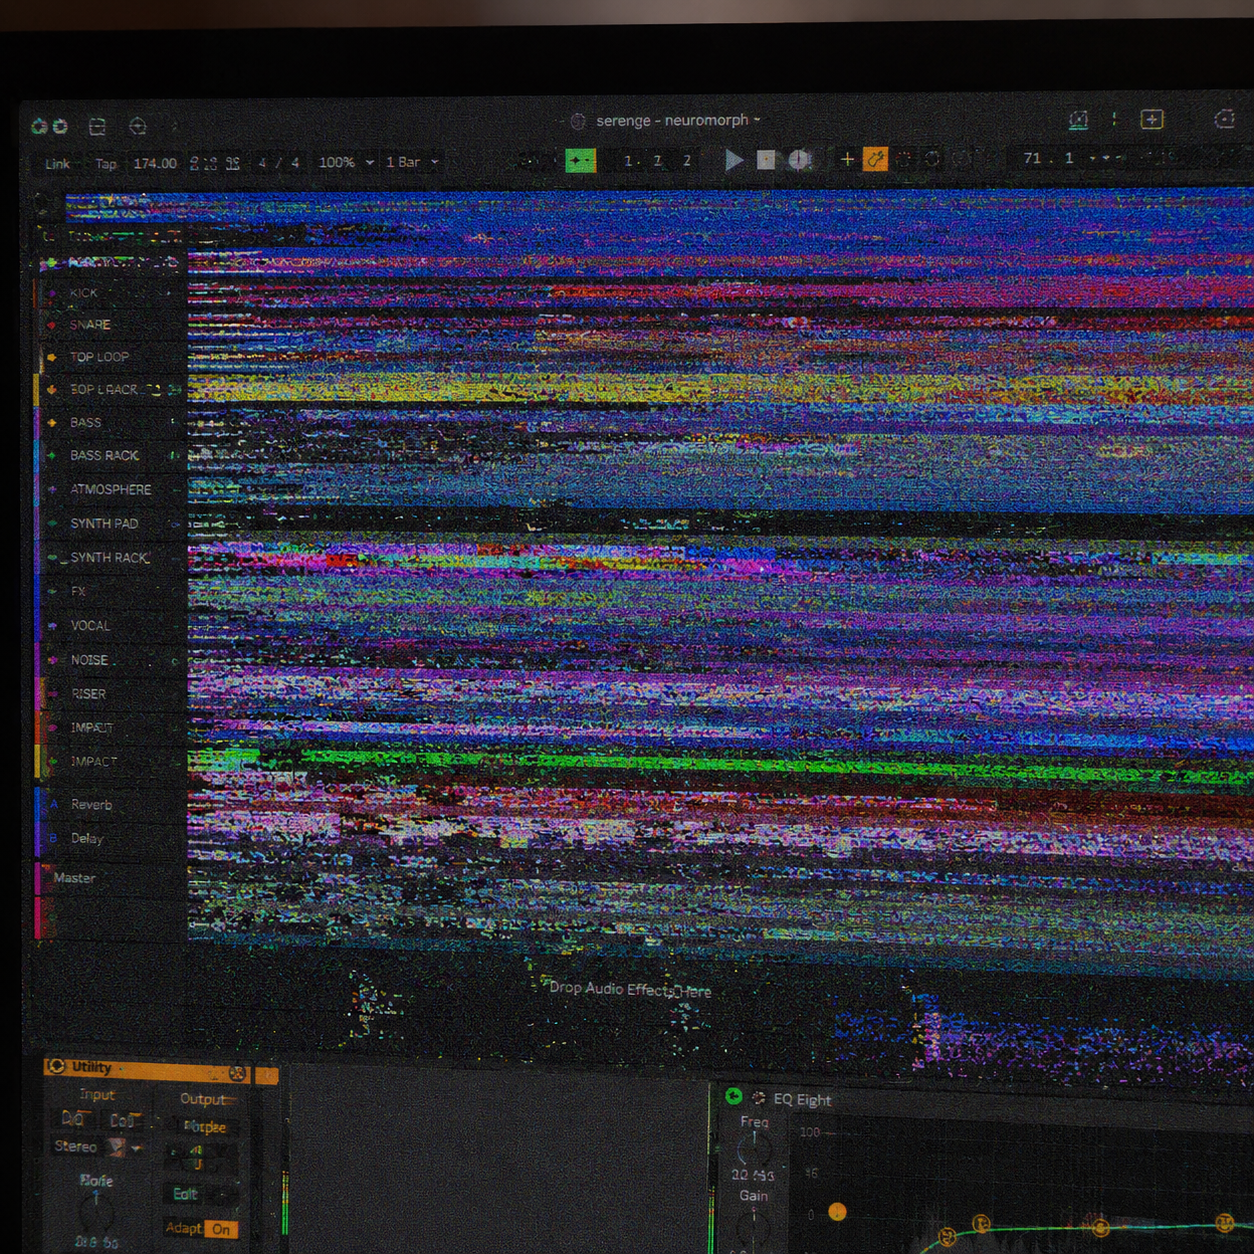The width and height of the screenshot is (1254, 1254).
Task: Select the BASS RACK track
Action: pyautogui.click(x=104, y=456)
